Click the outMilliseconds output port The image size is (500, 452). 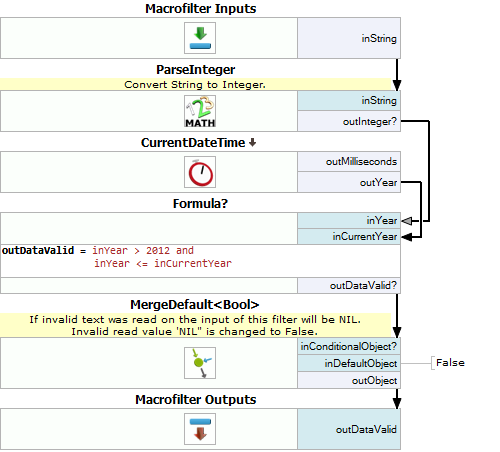(349, 162)
